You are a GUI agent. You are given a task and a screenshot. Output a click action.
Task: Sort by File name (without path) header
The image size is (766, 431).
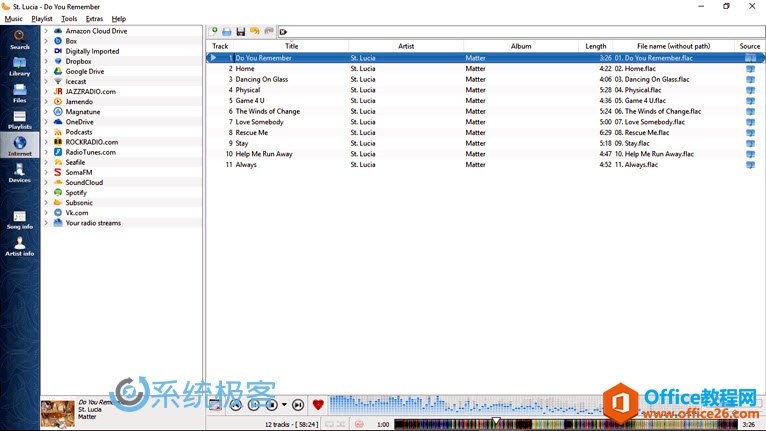pos(674,46)
